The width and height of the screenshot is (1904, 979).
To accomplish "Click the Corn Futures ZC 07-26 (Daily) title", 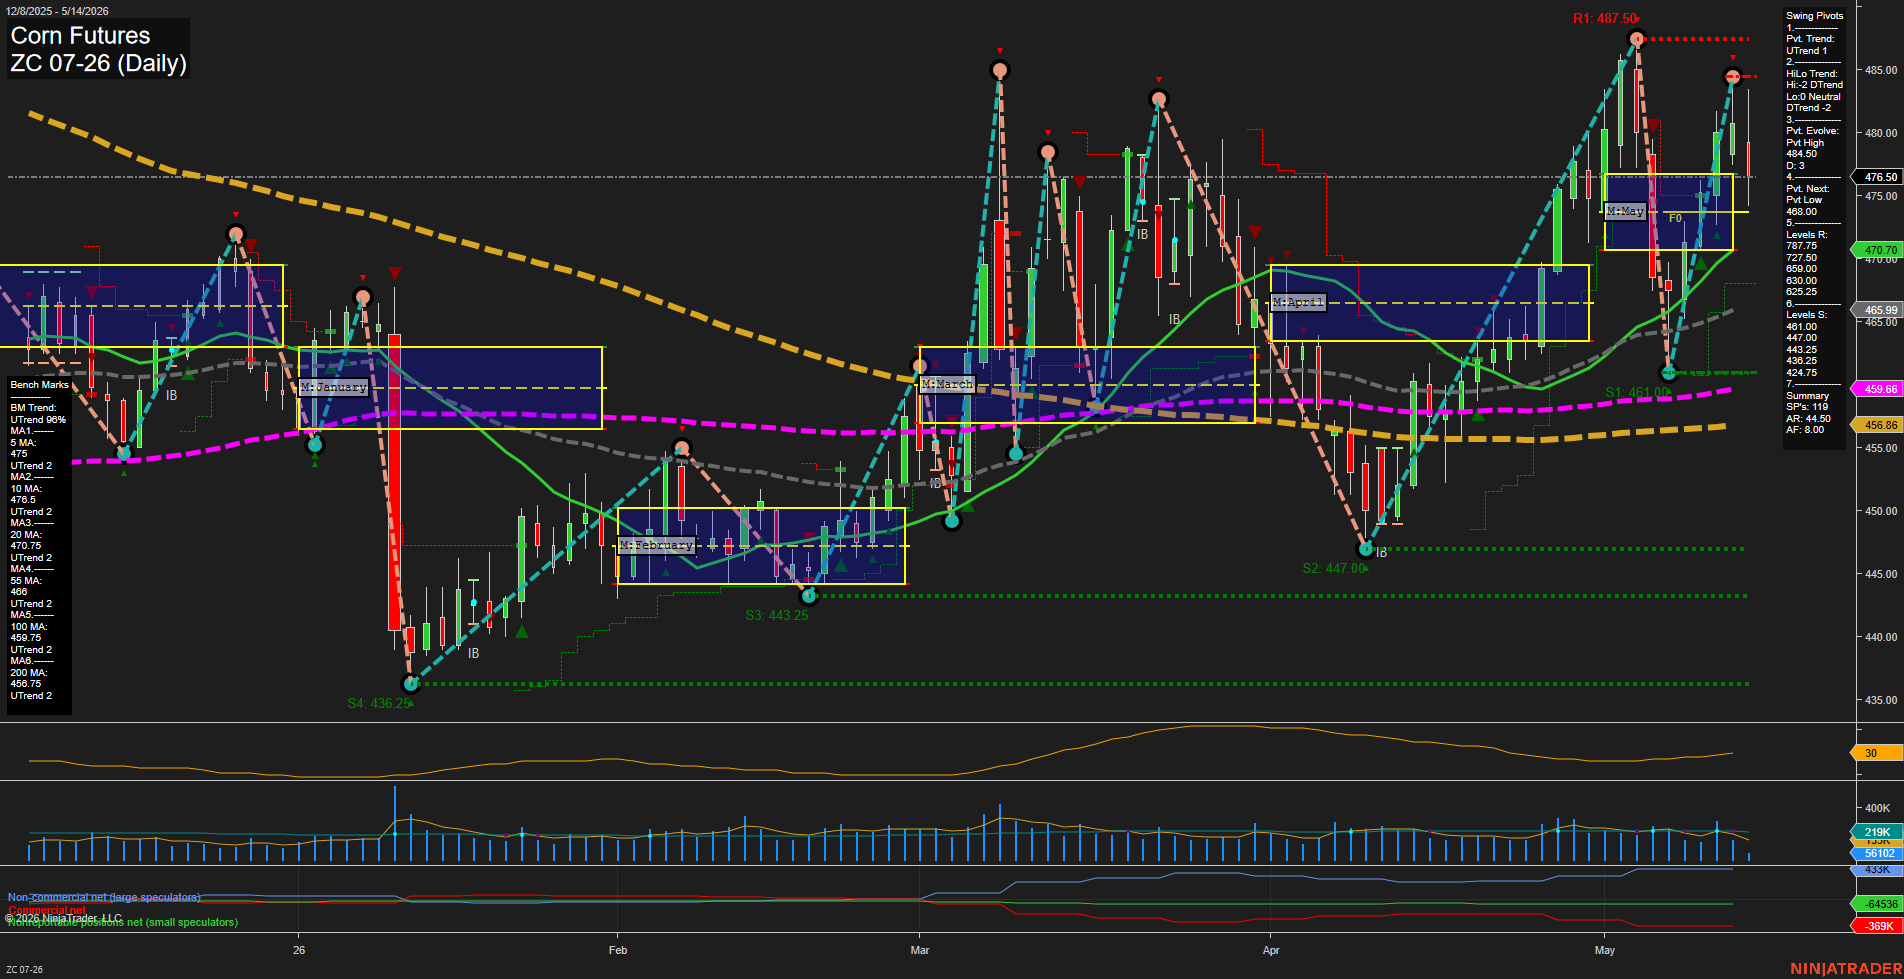I will pyautogui.click(x=98, y=49).
